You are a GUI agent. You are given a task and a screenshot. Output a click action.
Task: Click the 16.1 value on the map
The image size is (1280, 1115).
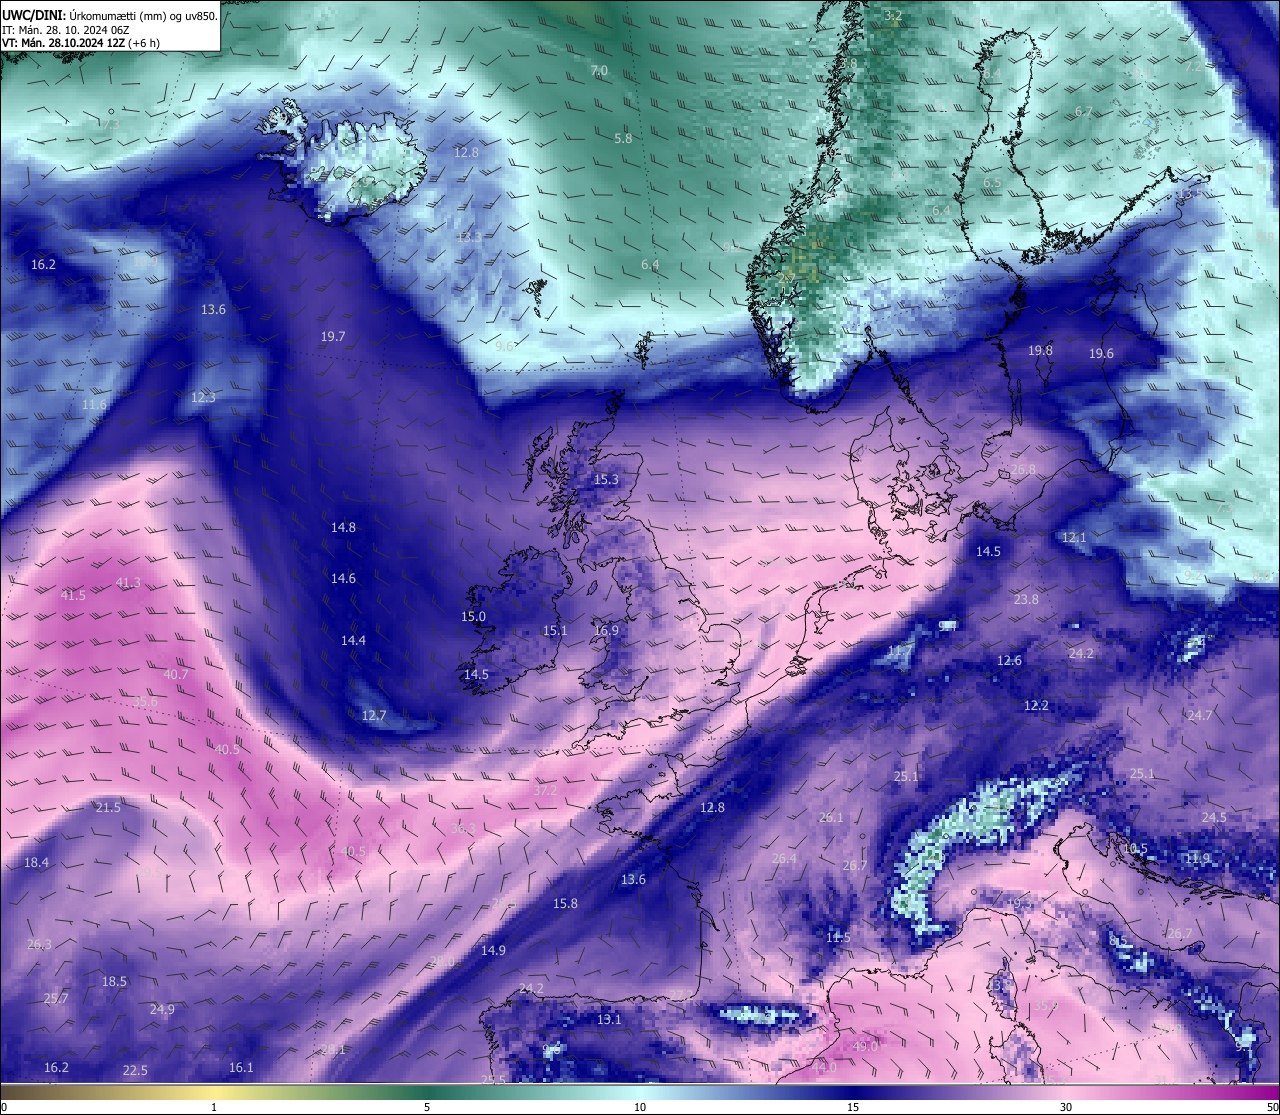click(x=241, y=1068)
